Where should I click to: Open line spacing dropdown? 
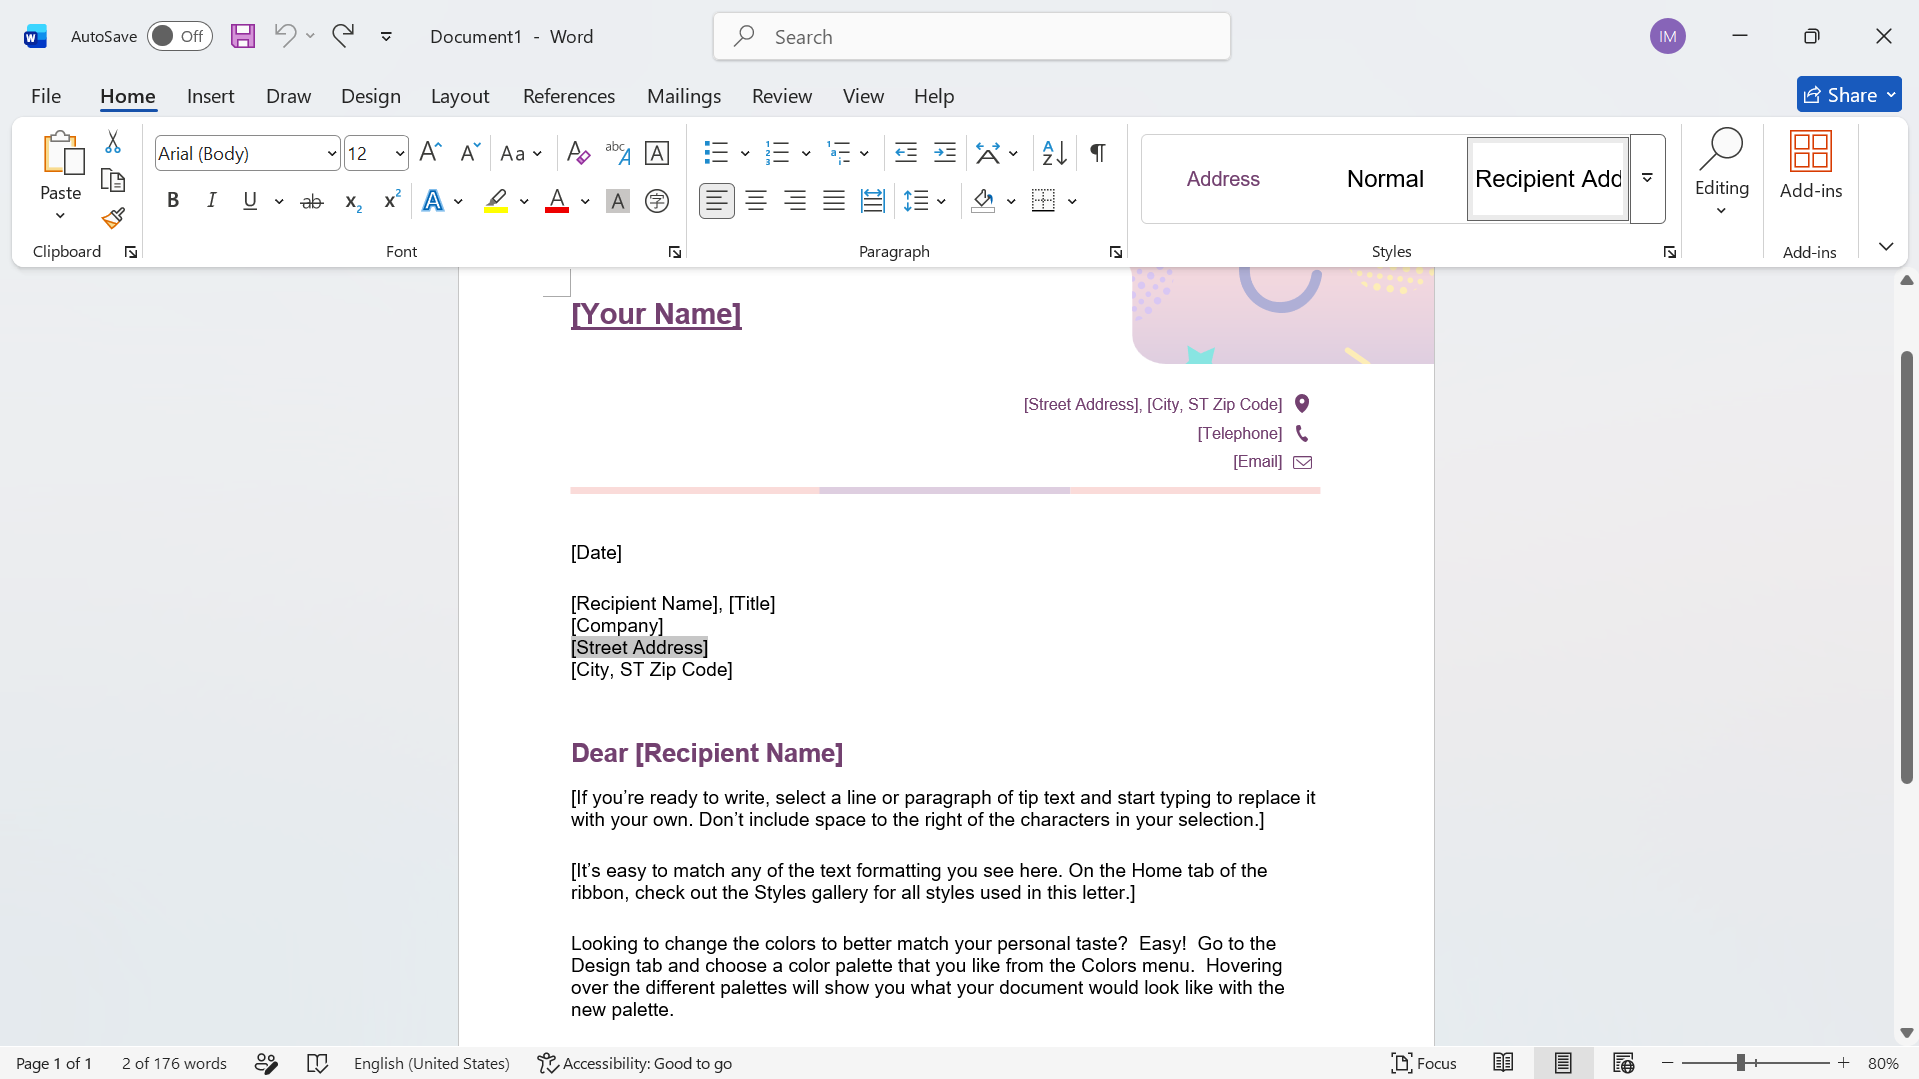tap(926, 201)
